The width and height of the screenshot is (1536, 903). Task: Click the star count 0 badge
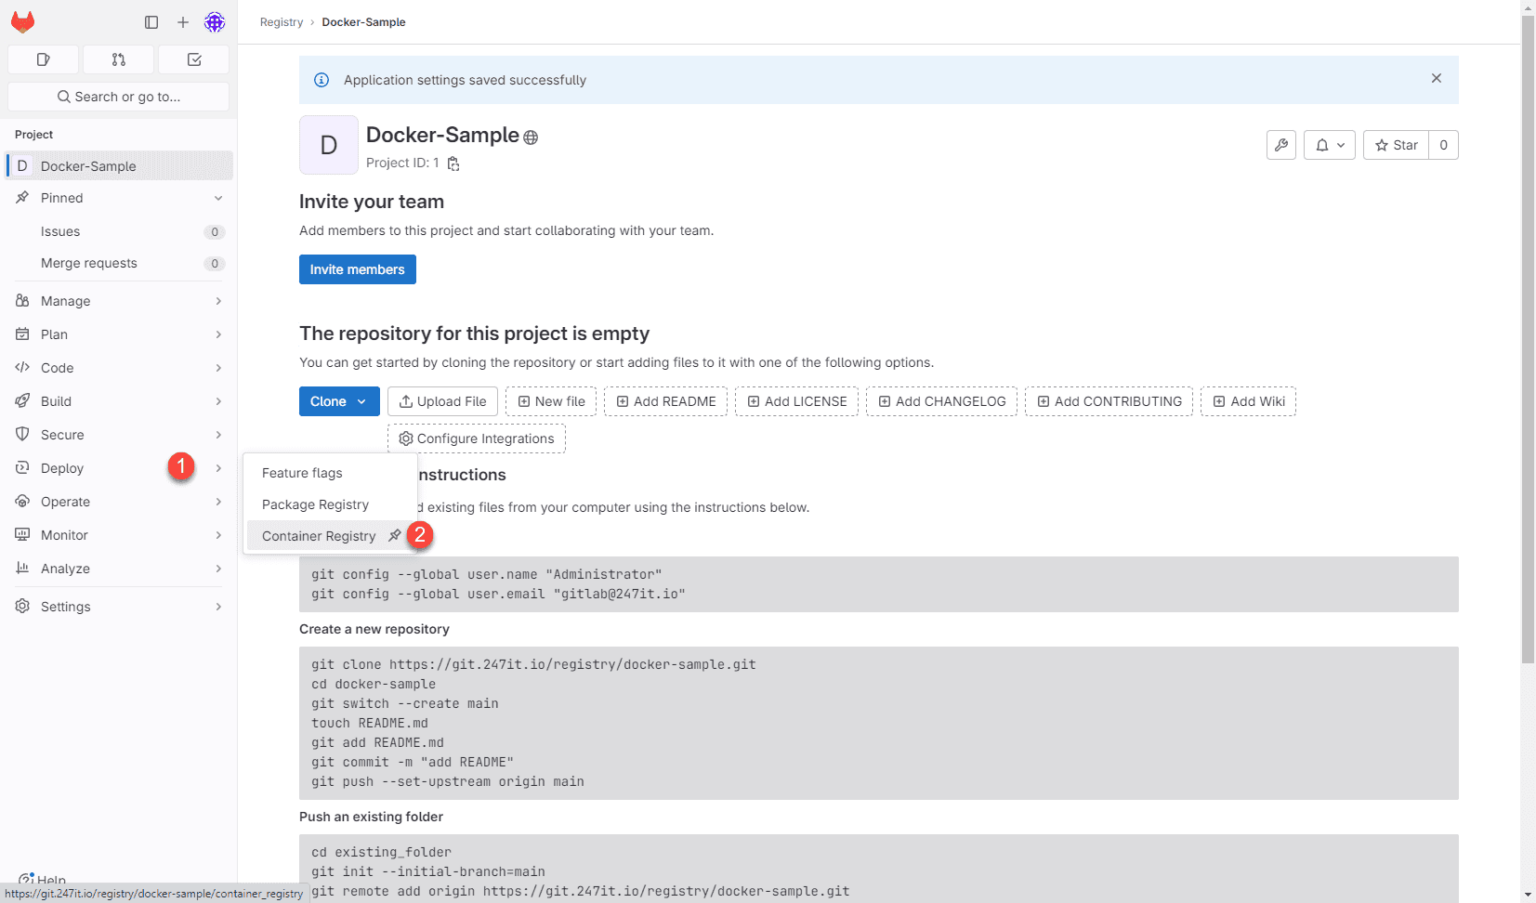[1443, 145]
